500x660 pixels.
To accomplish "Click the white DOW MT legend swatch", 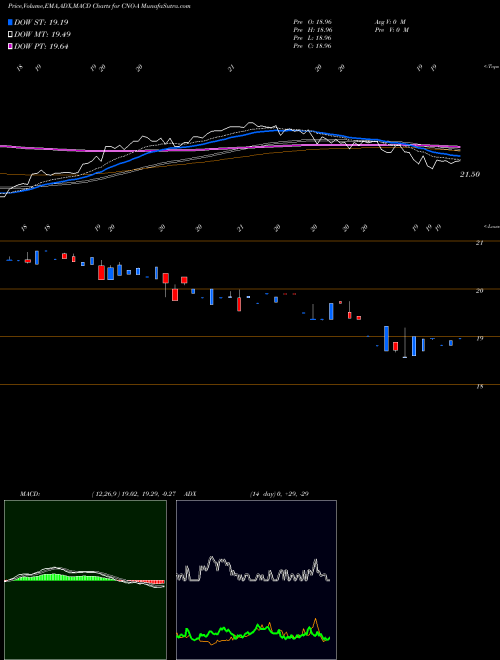I will pos(10,35).
